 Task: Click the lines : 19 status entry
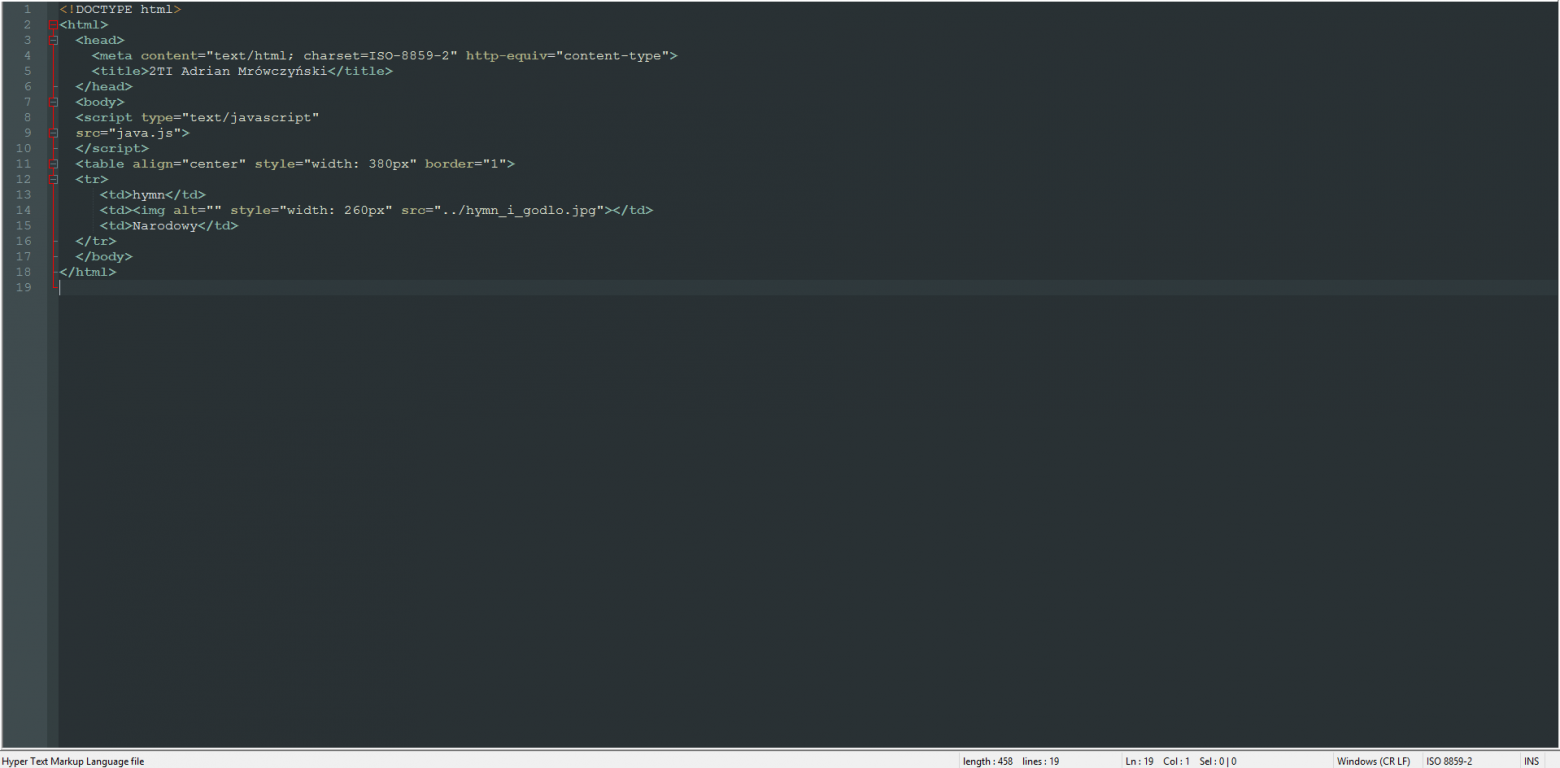1040,761
